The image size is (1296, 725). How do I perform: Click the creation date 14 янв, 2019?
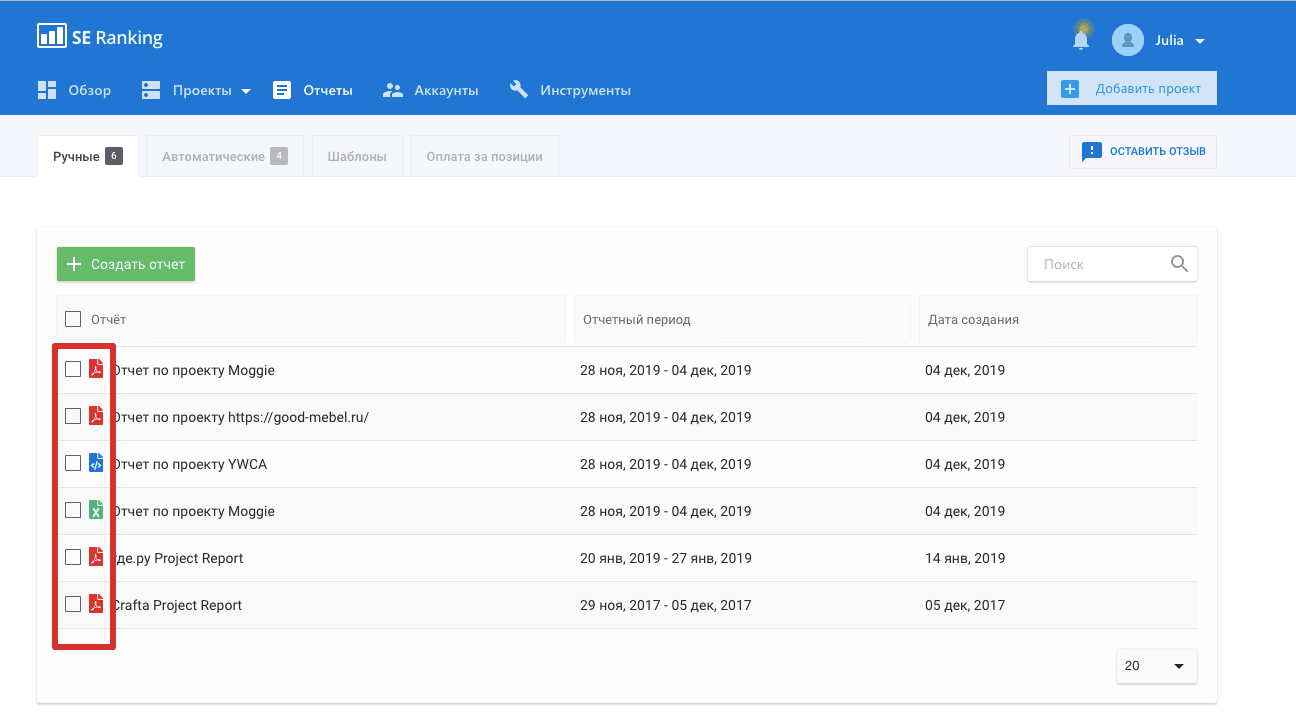[x=965, y=558]
